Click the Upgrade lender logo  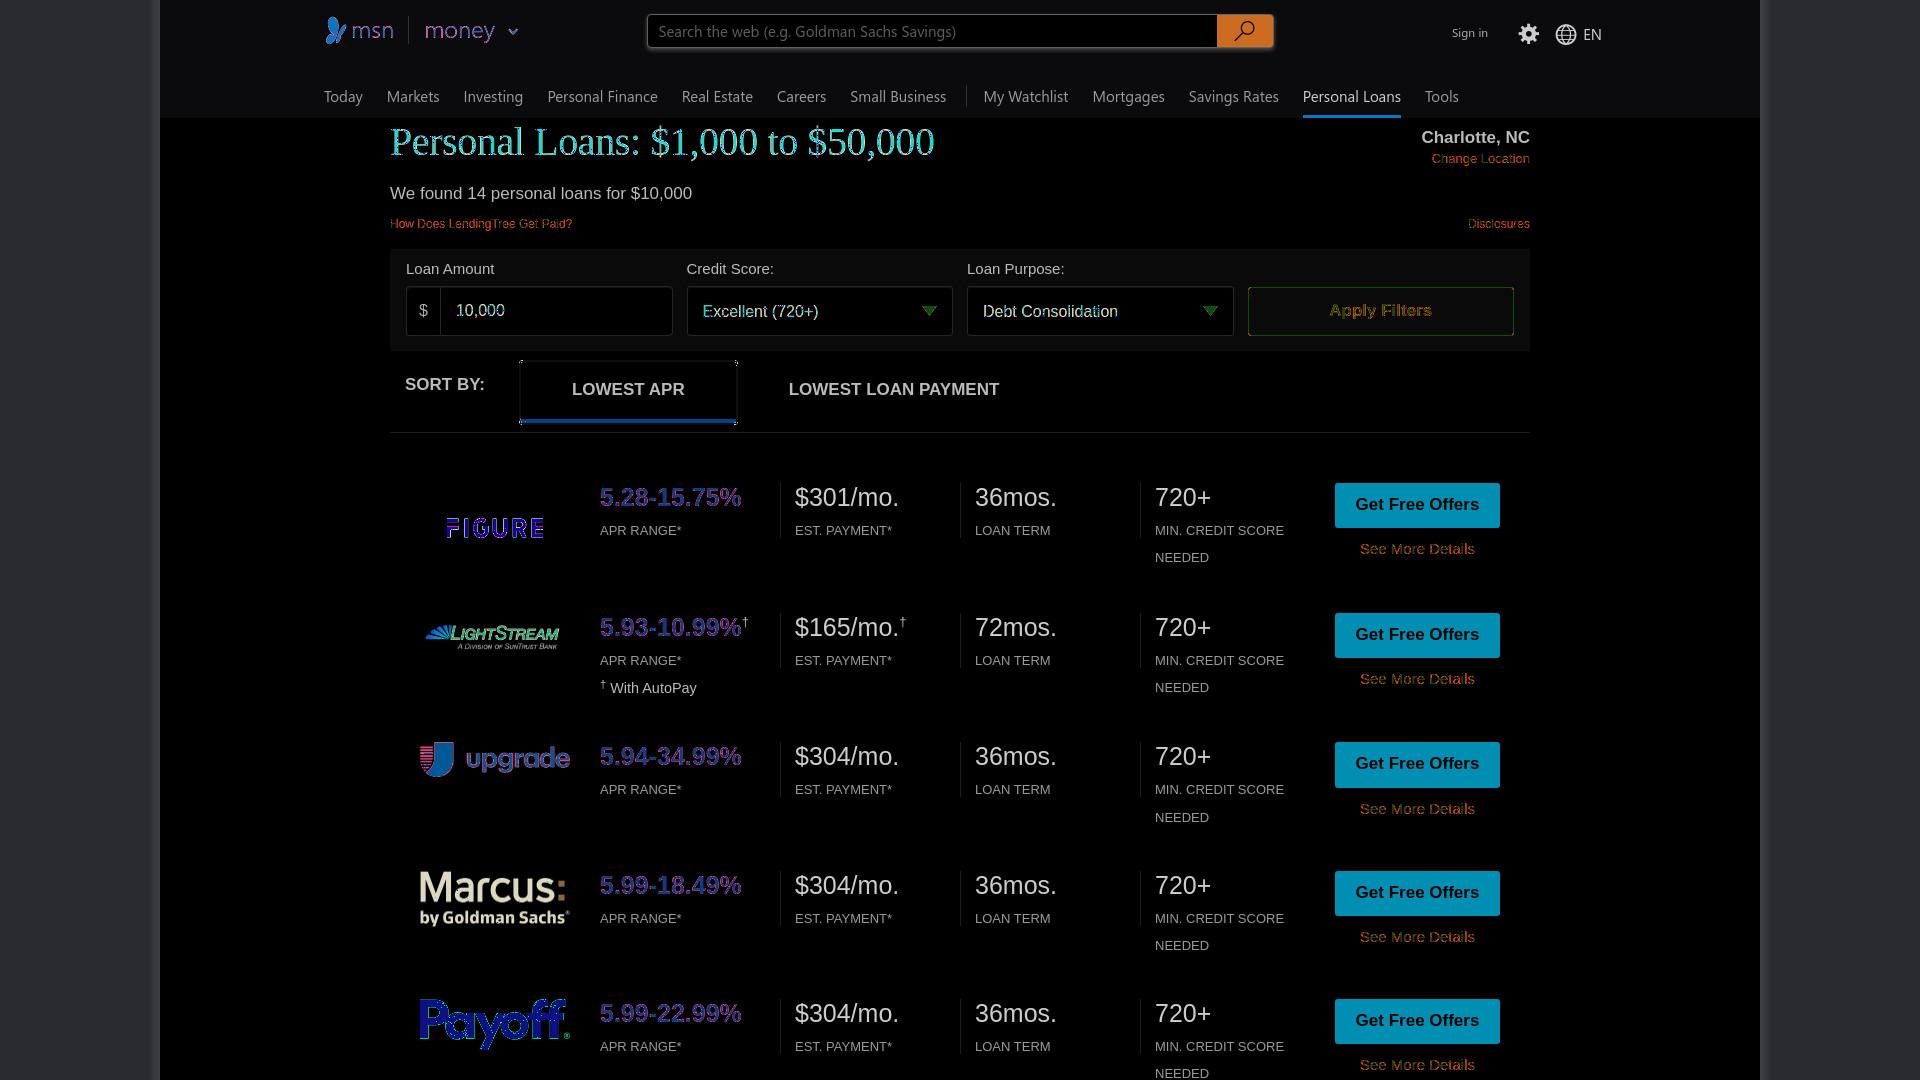(495, 759)
